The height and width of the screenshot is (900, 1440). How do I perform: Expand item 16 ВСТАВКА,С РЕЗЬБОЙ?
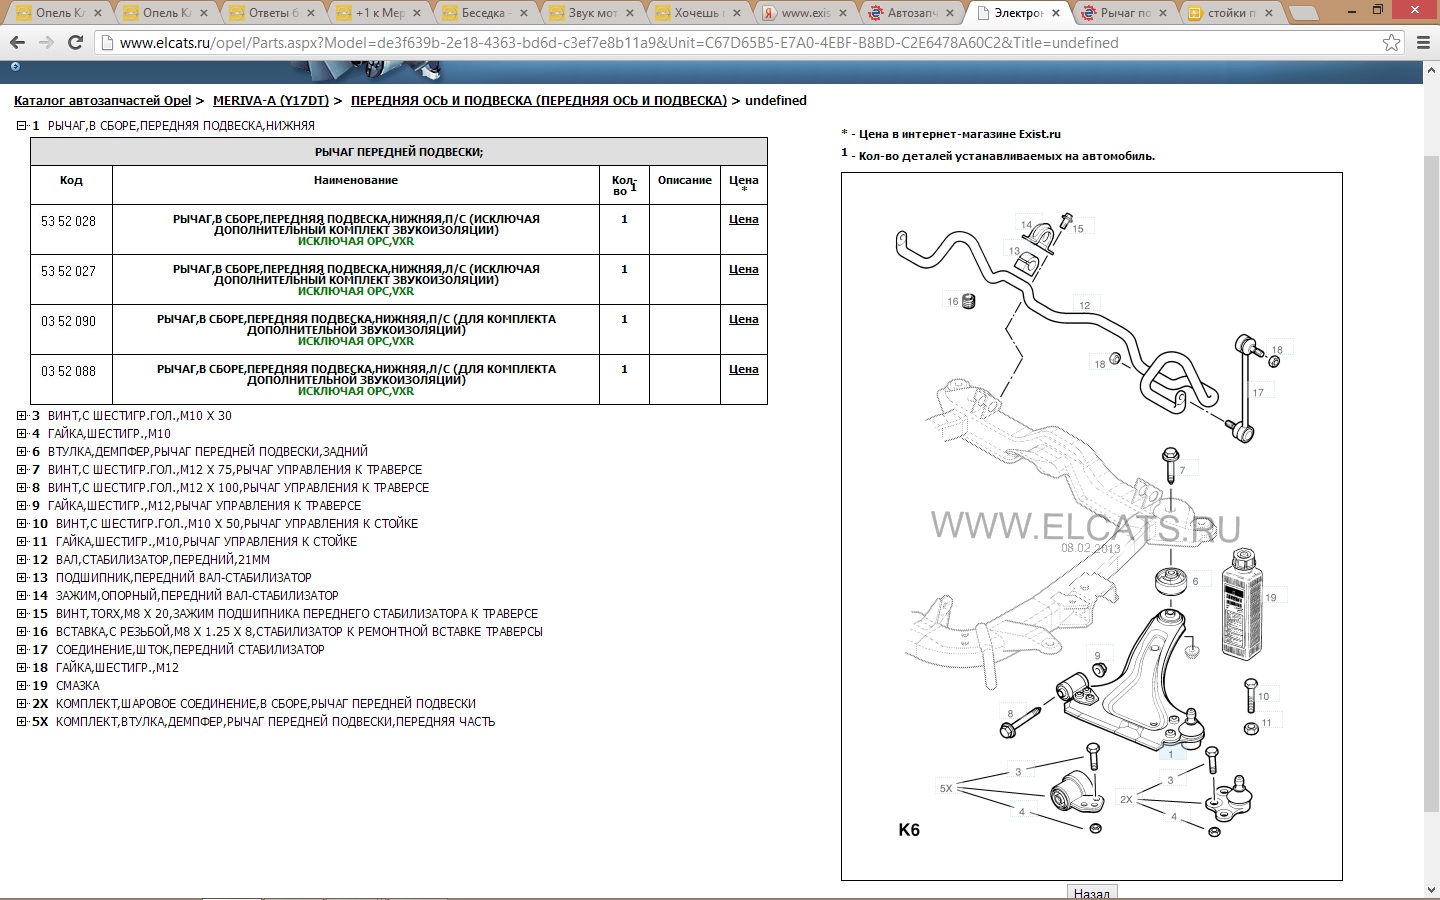point(22,632)
